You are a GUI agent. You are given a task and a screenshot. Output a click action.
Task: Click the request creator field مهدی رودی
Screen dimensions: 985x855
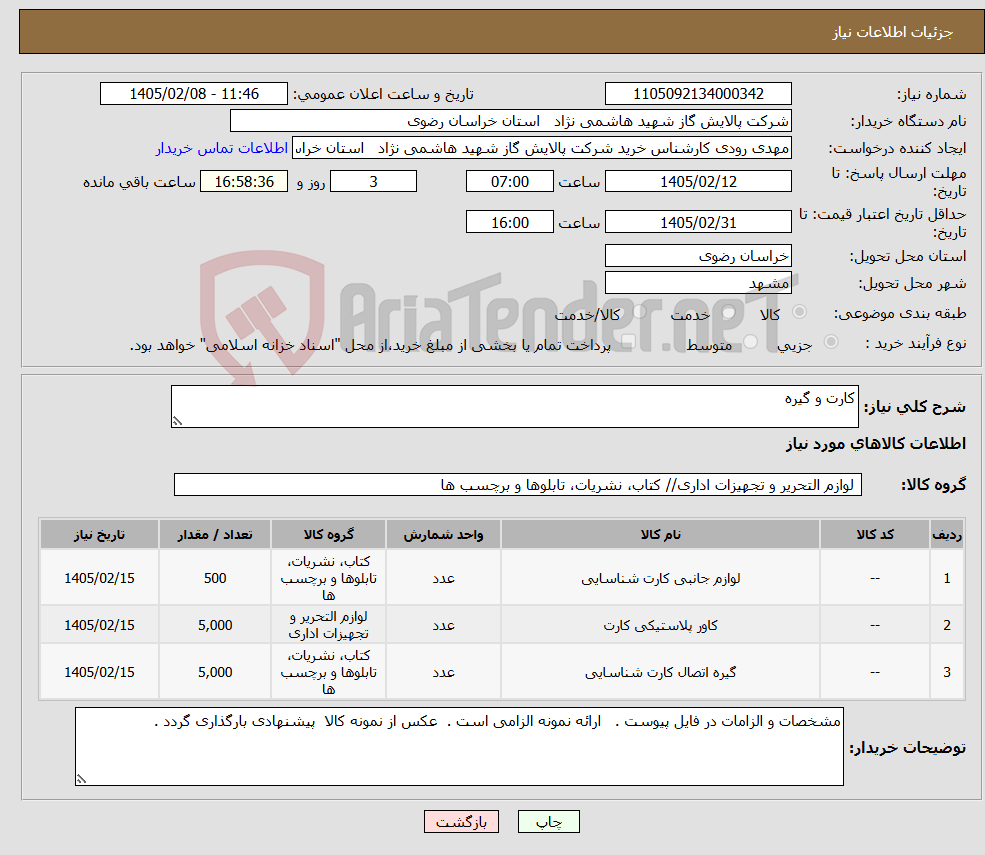click(542, 148)
